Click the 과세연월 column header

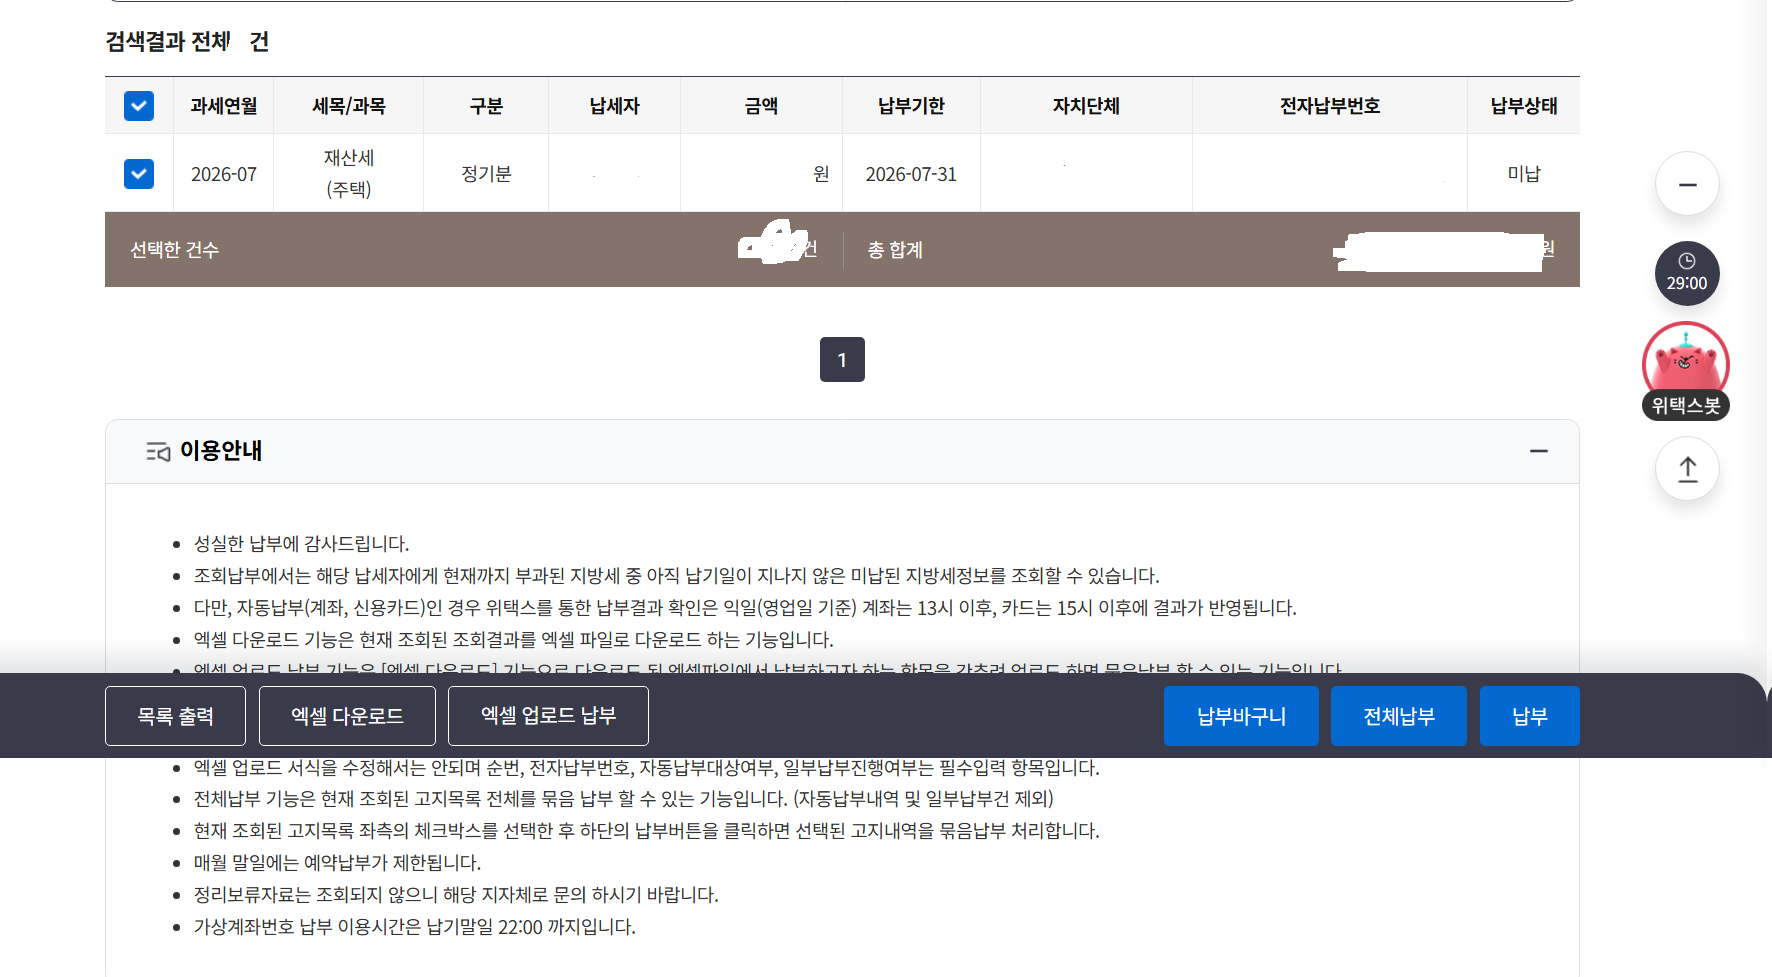[224, 106]
